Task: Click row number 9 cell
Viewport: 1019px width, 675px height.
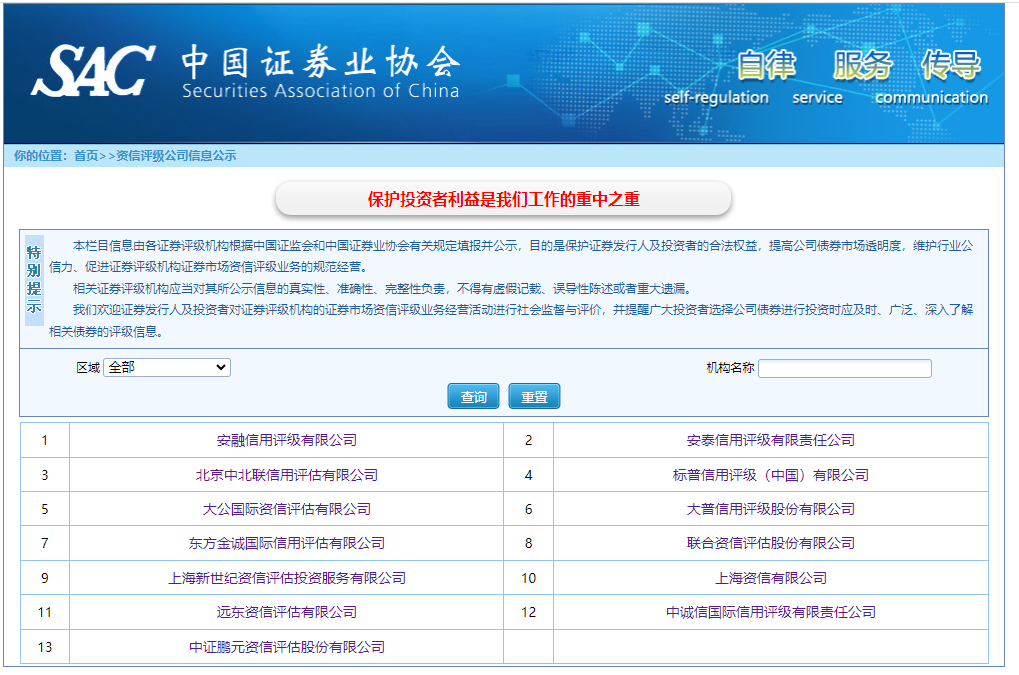Action: tap(44, 578)
